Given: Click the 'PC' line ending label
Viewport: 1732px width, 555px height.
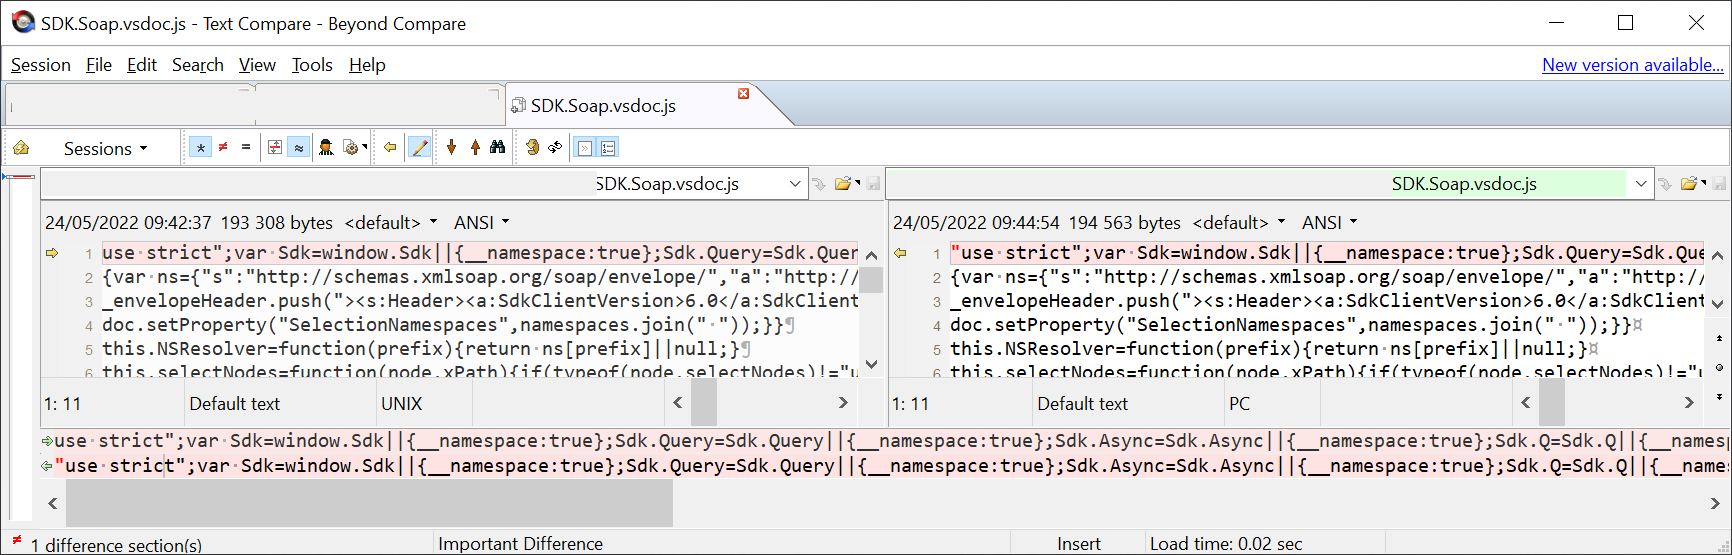Looking at the screenshot, I should tap(1239, 404).
